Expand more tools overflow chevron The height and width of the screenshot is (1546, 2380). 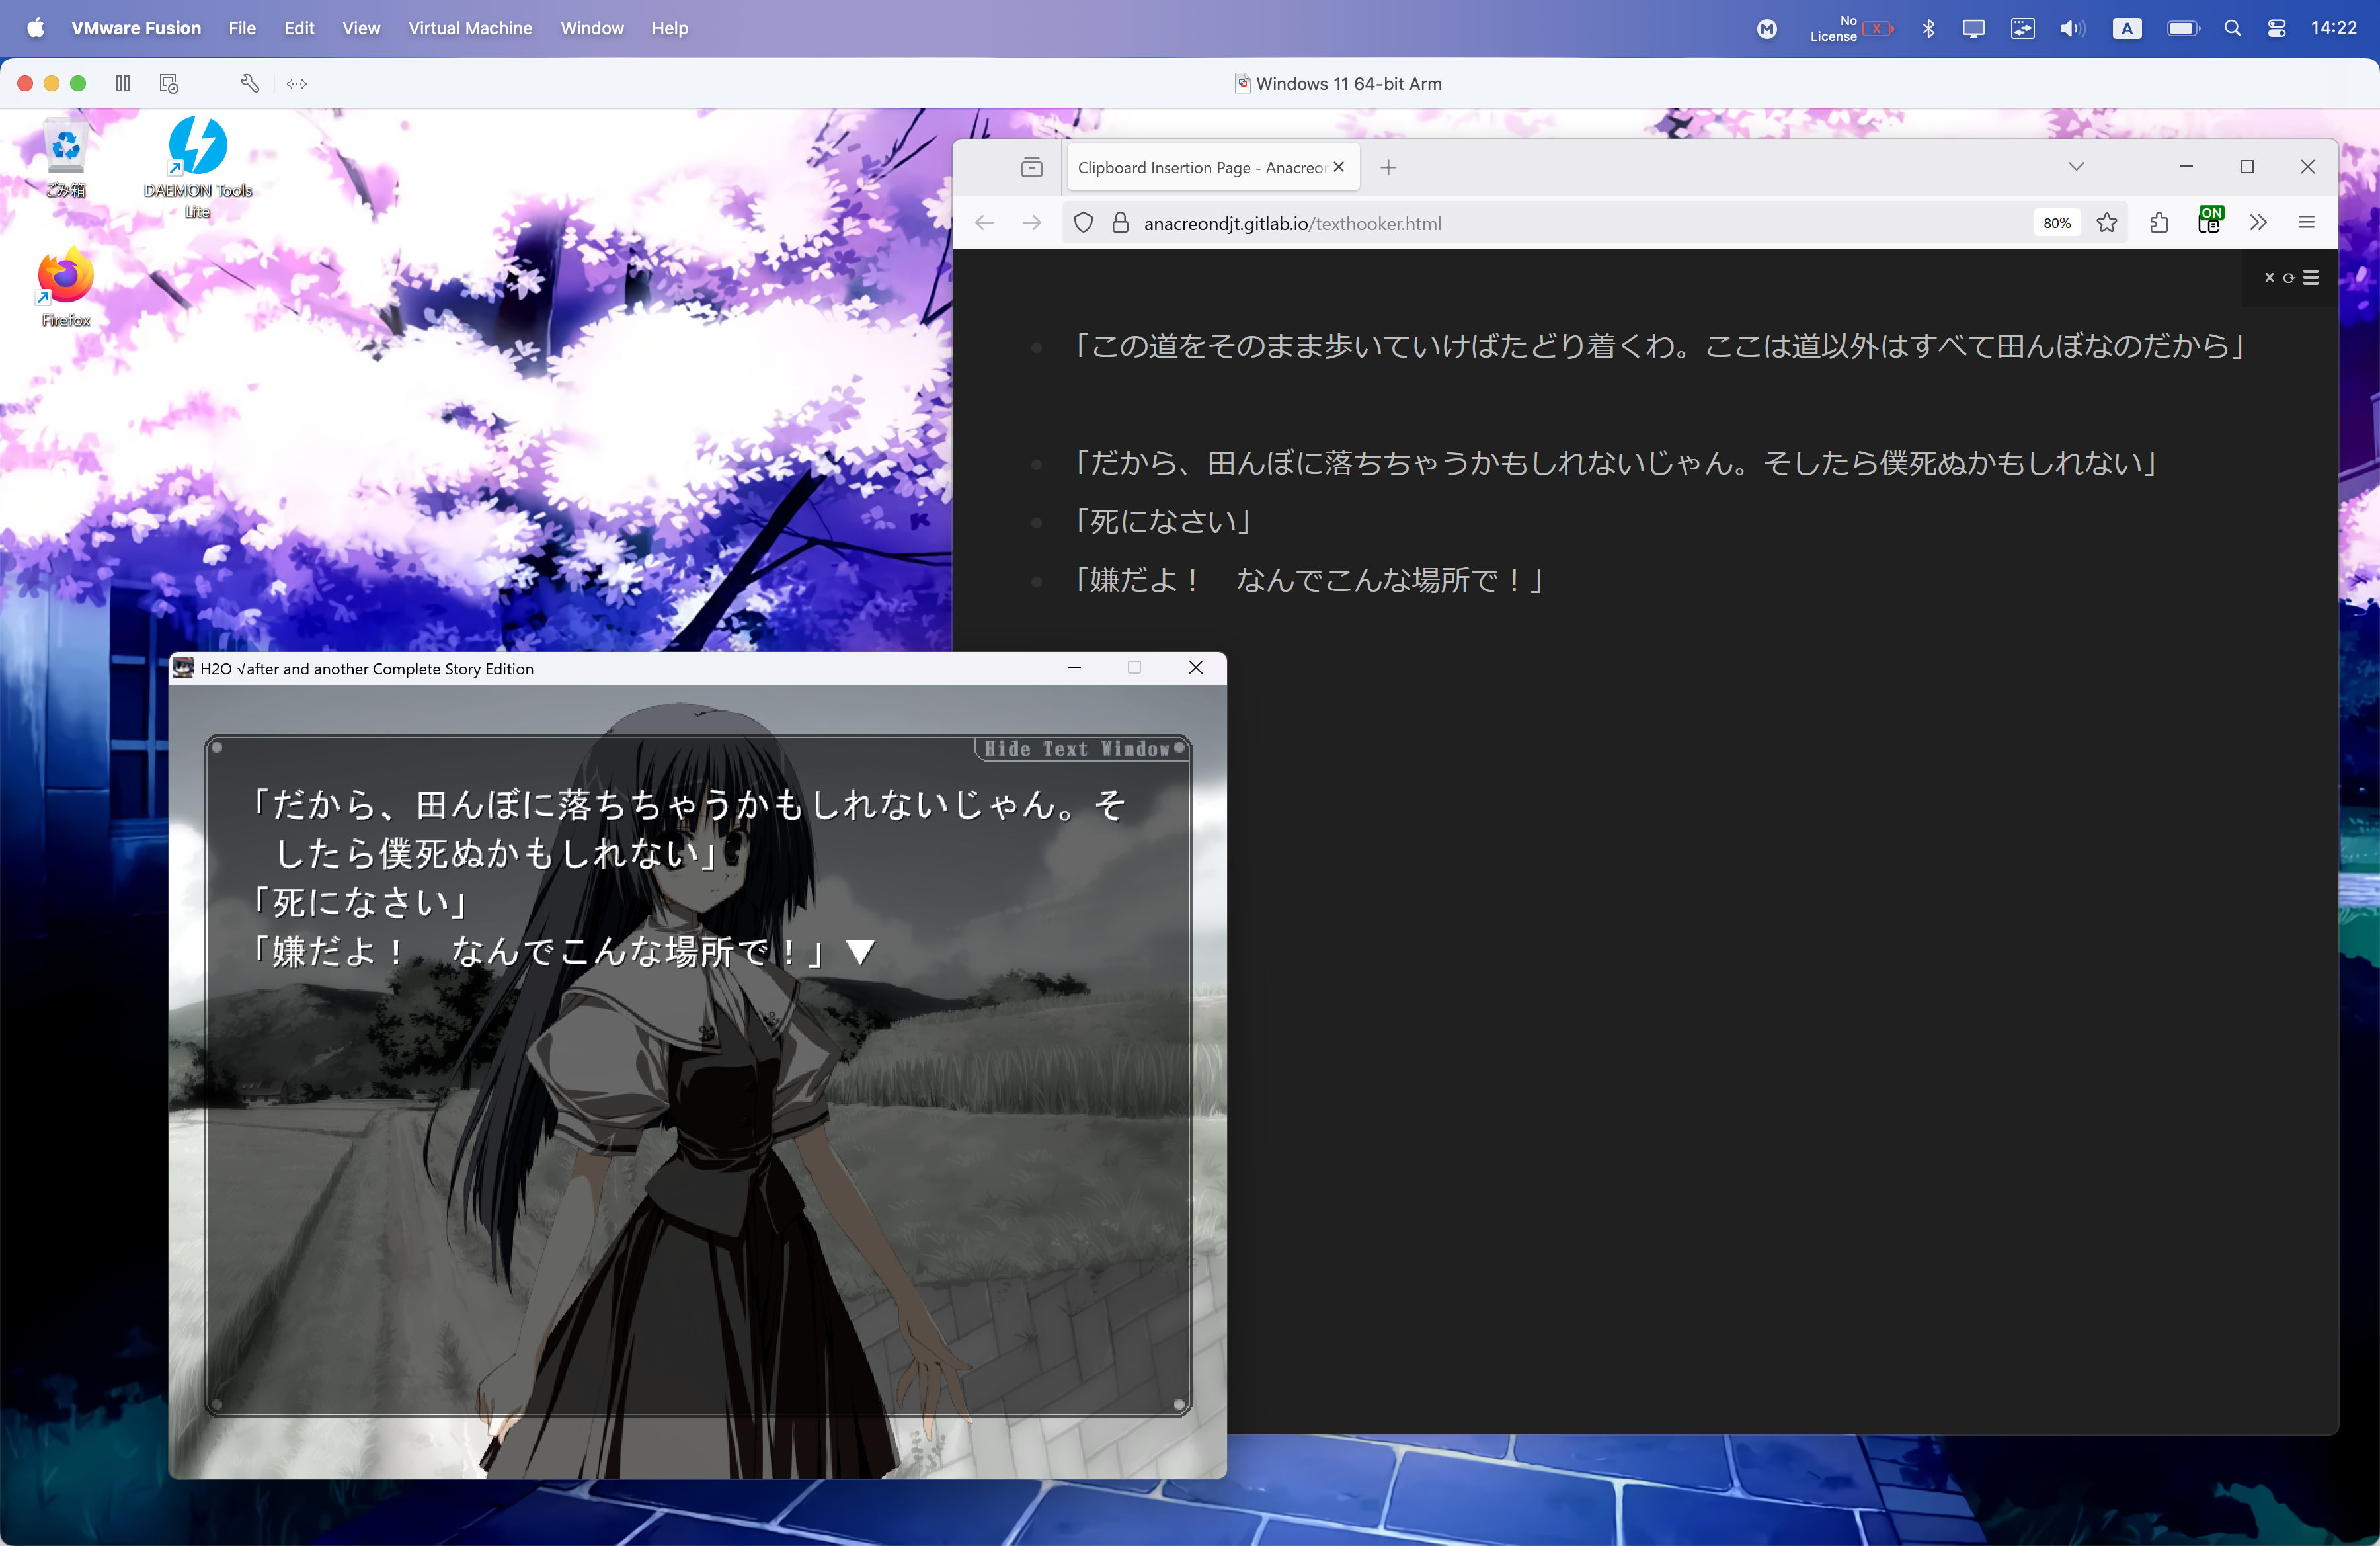(2258, 223)
